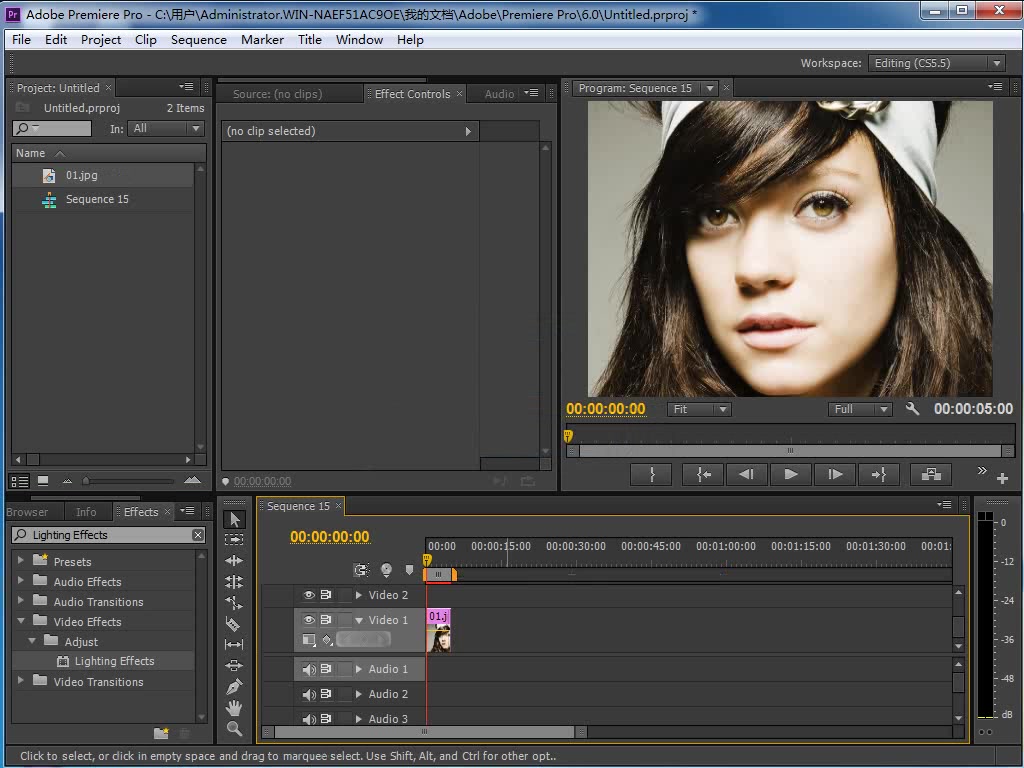Toggle snap magnet in the timeline
The height and width of the screenshot is (768, 1024).
pos(362,569)
